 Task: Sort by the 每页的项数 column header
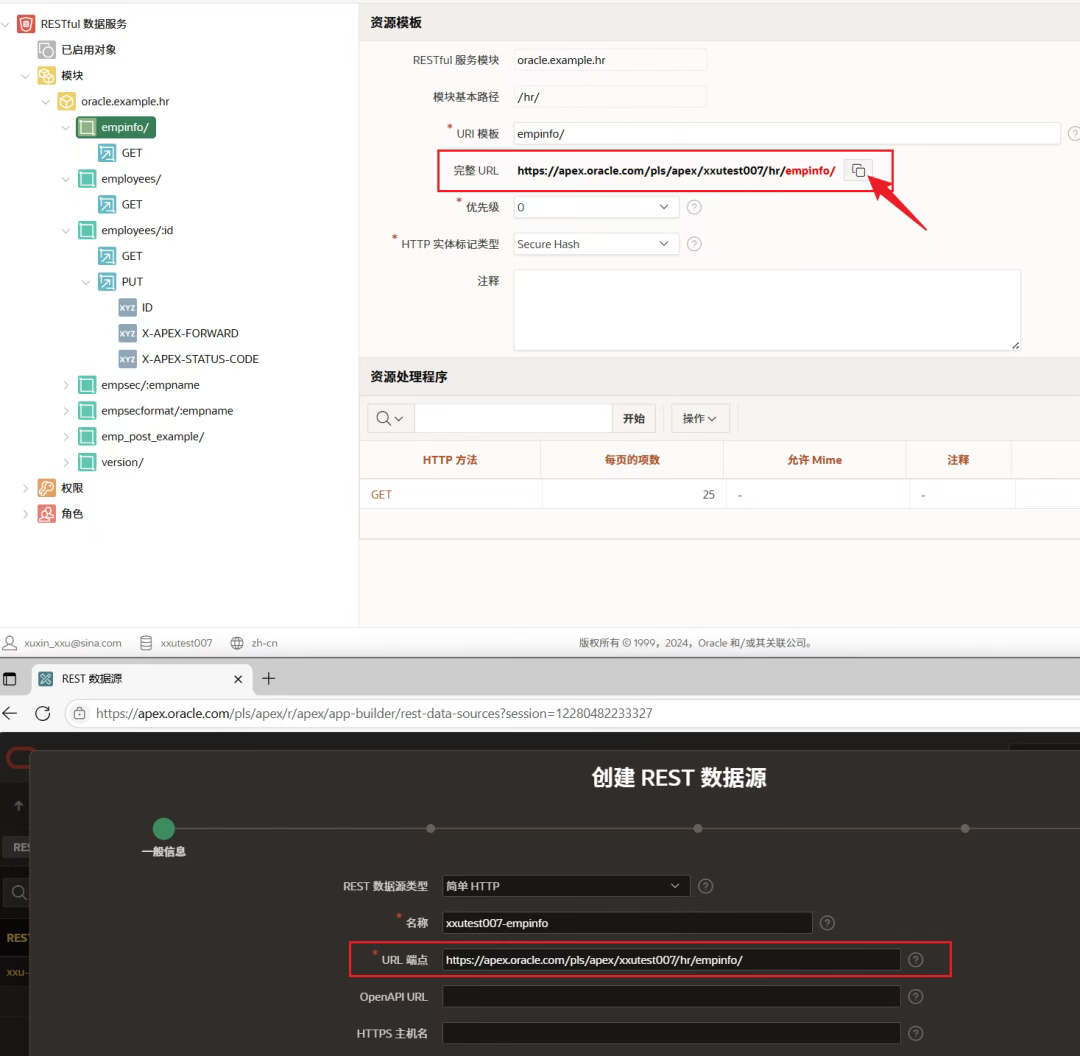pyautogui.click(x=632, y=459)
